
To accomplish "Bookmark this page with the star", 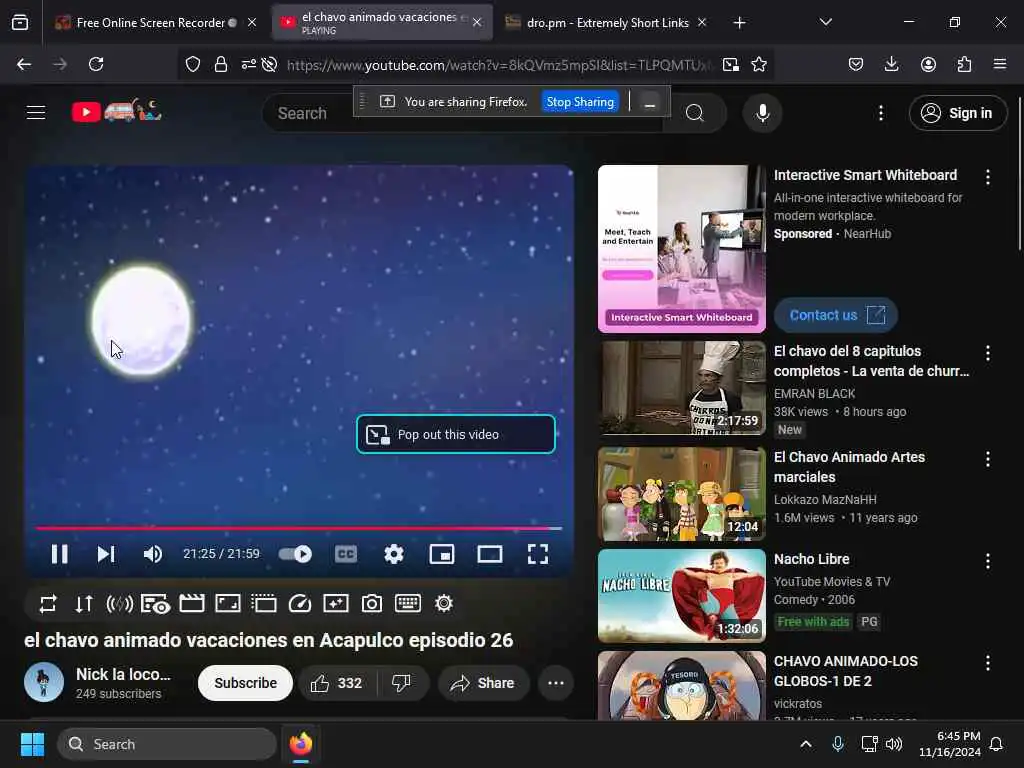I will (x=759, y=64).
